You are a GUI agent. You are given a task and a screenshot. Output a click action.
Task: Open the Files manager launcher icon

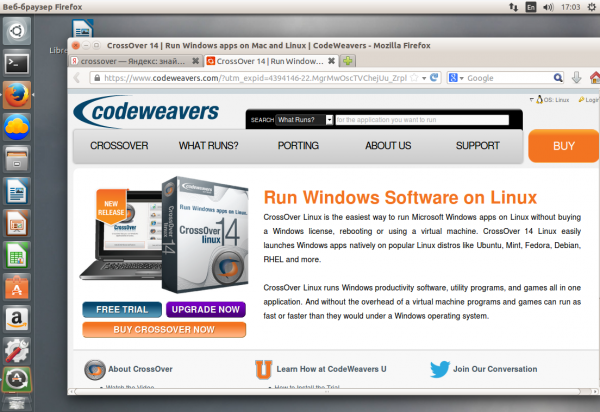pyautogui.click(x=17, y=159)
